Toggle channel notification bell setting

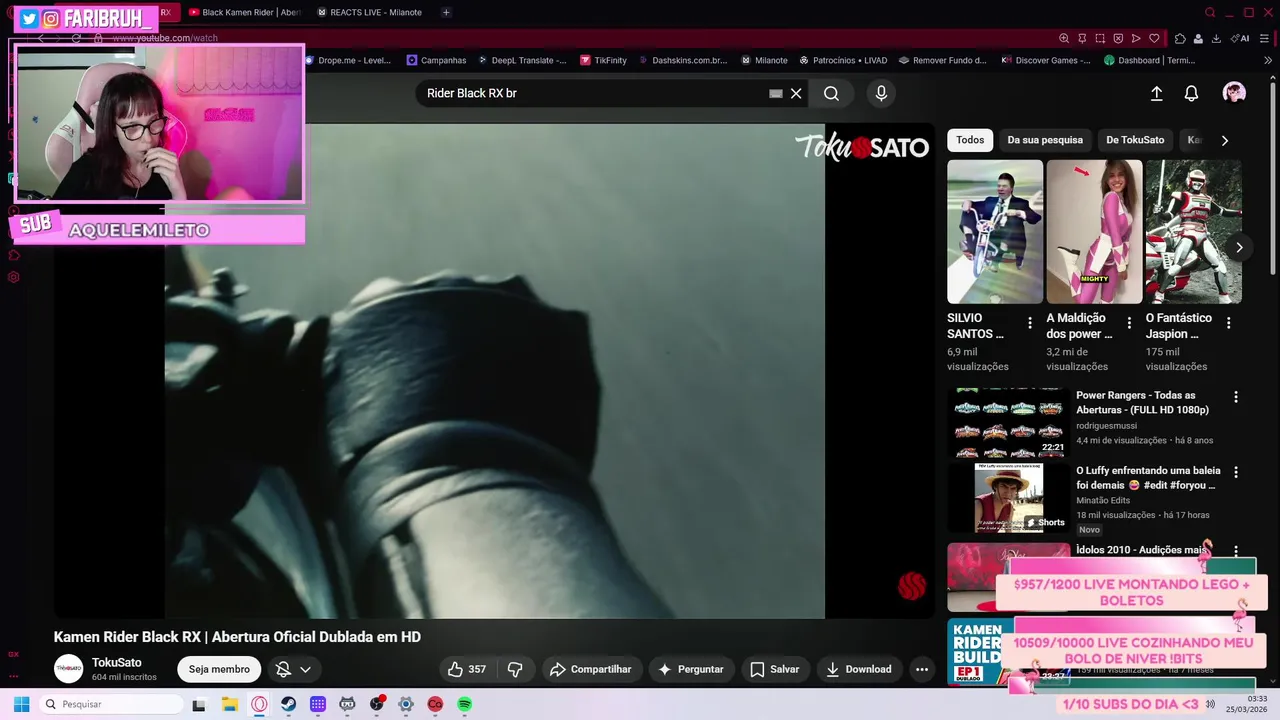coord(283,669)
